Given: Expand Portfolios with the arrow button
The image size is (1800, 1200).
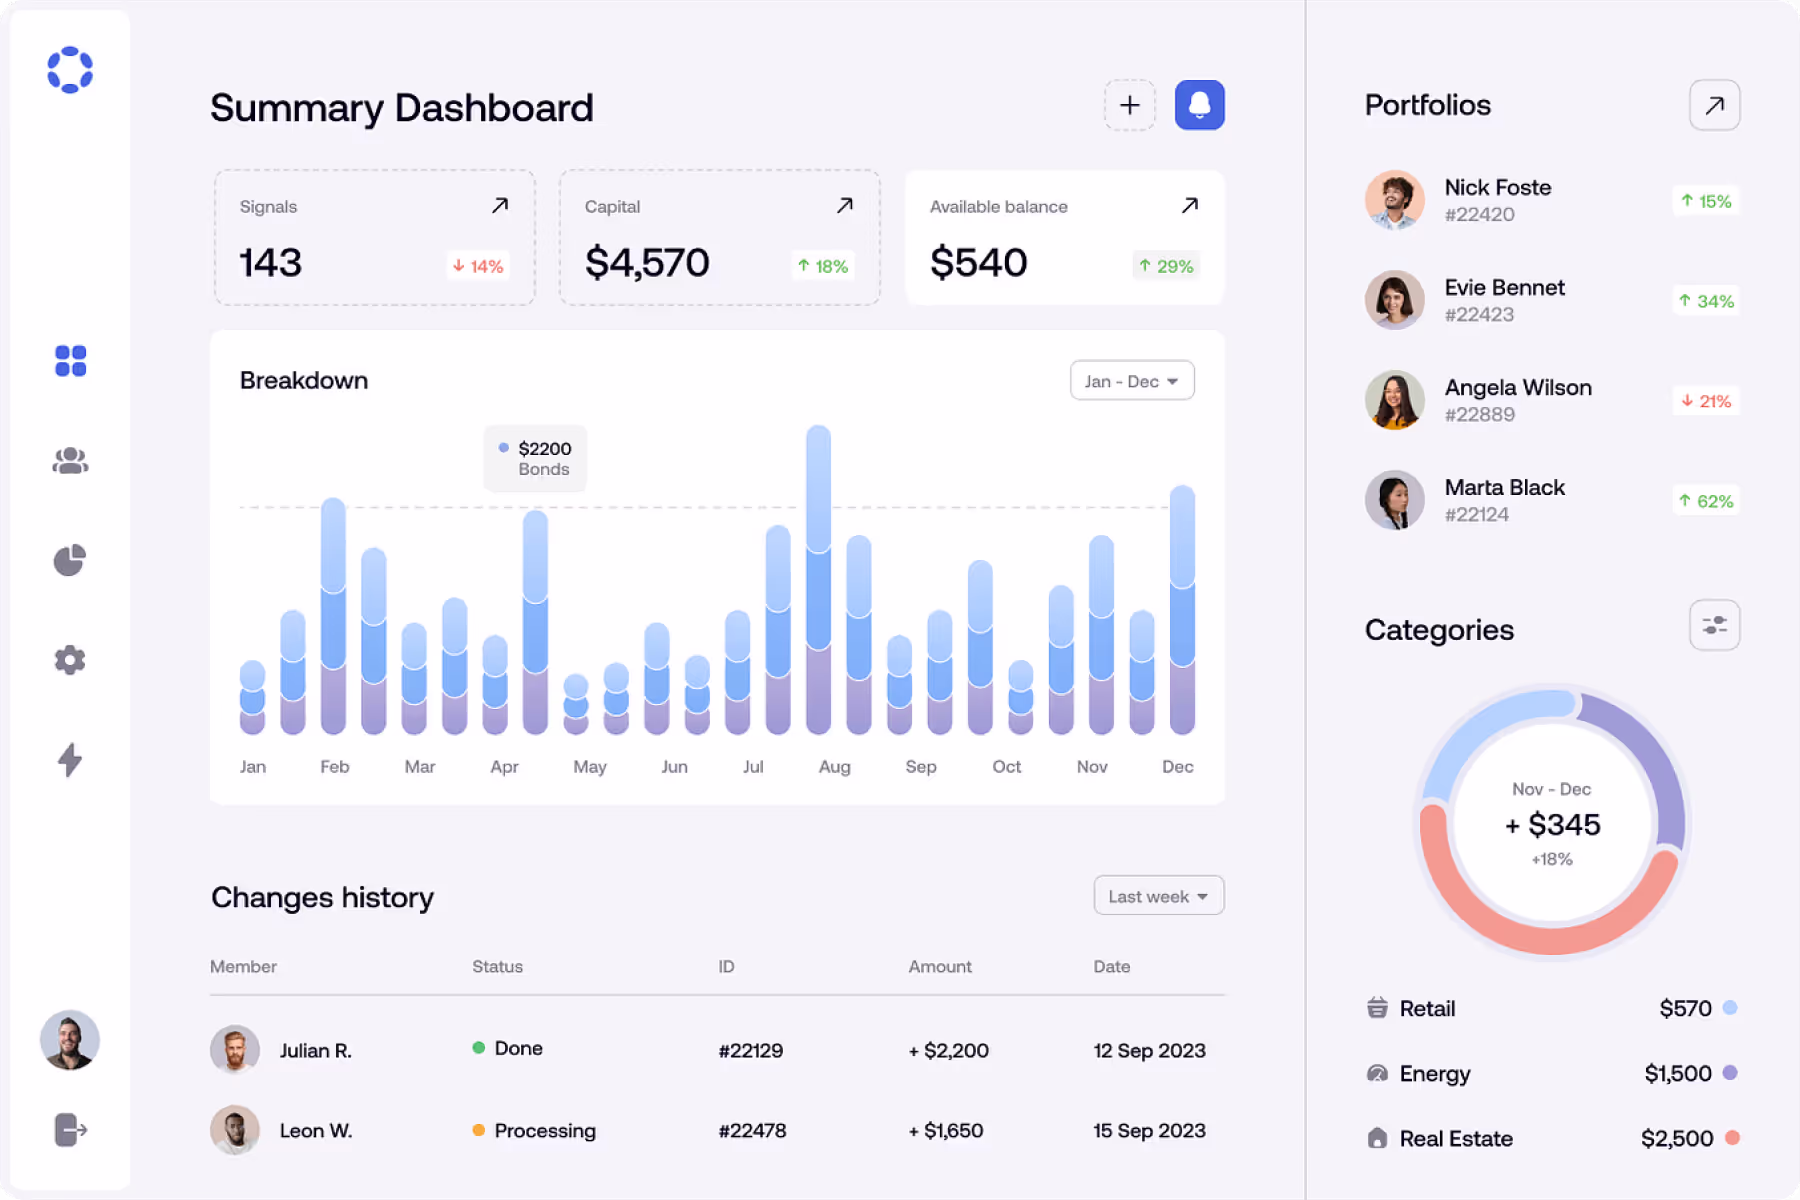Looking at the screenshot, I should point(1714,105).
